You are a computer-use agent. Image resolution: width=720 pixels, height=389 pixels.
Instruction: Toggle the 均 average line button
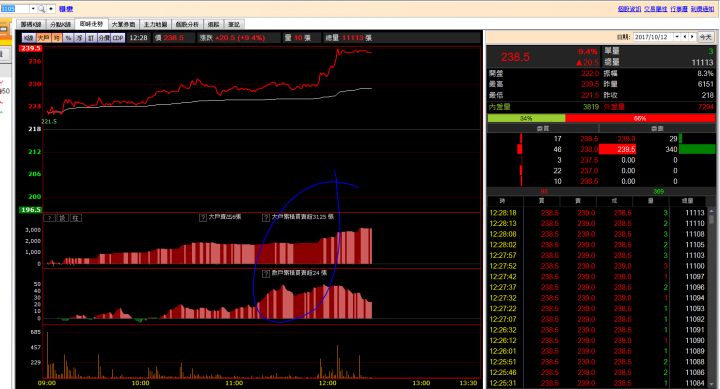click(x=56, y=38)
